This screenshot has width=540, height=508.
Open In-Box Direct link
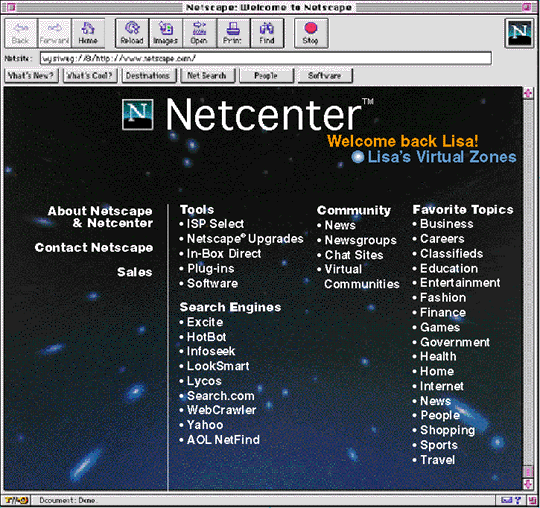click(x=224, y=254)
